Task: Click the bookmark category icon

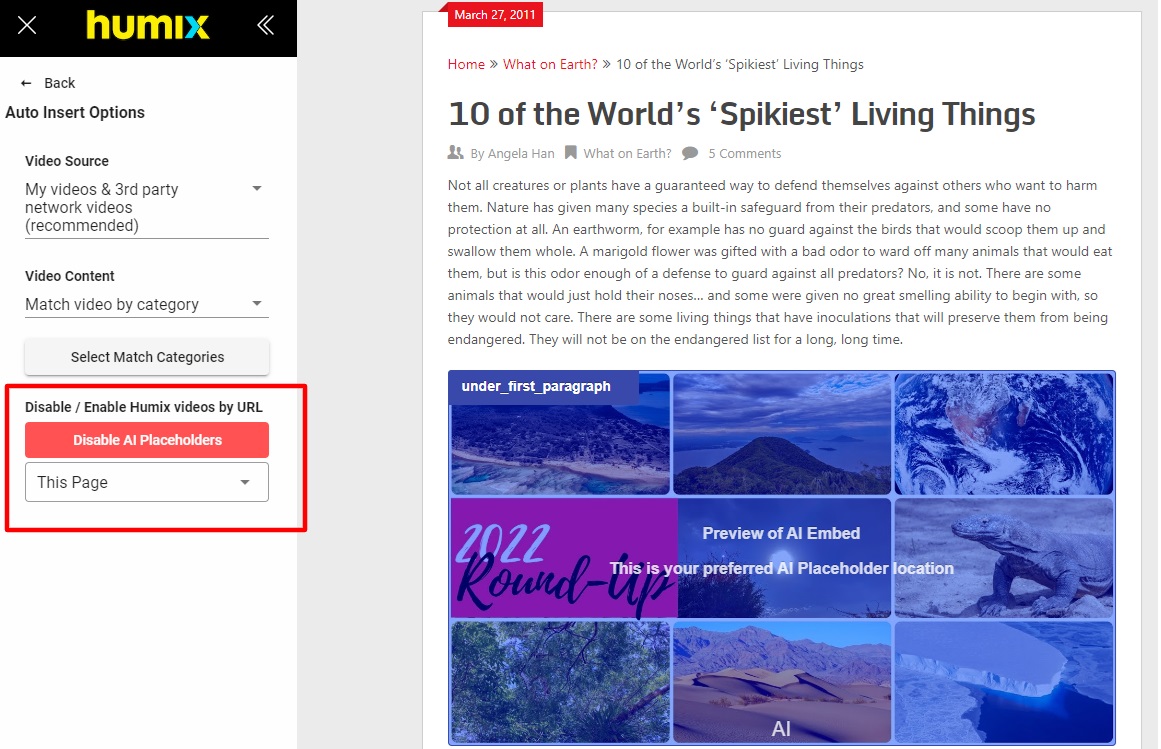Action: coord(570,153)
